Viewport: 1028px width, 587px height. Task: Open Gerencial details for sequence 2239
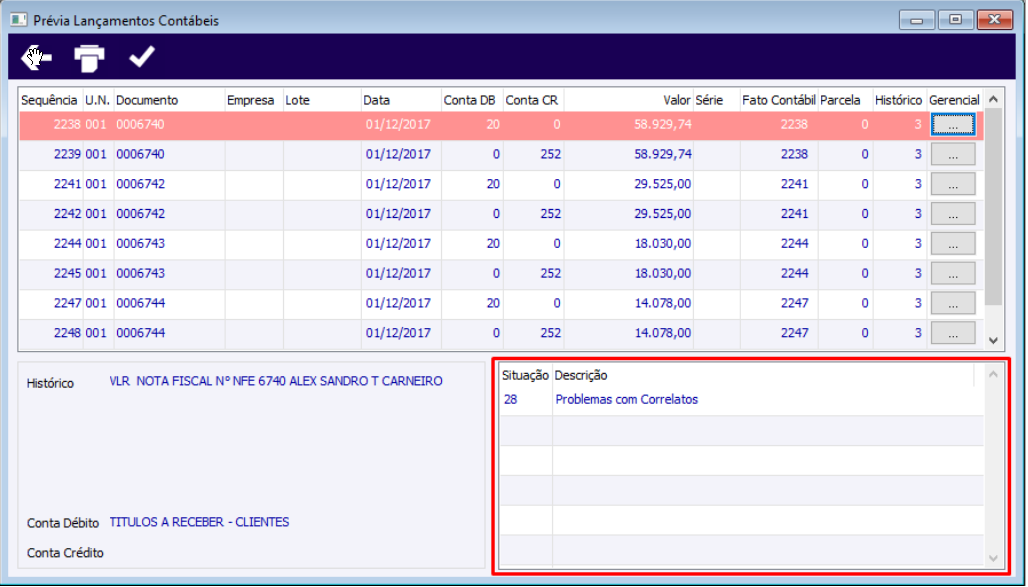953,155
